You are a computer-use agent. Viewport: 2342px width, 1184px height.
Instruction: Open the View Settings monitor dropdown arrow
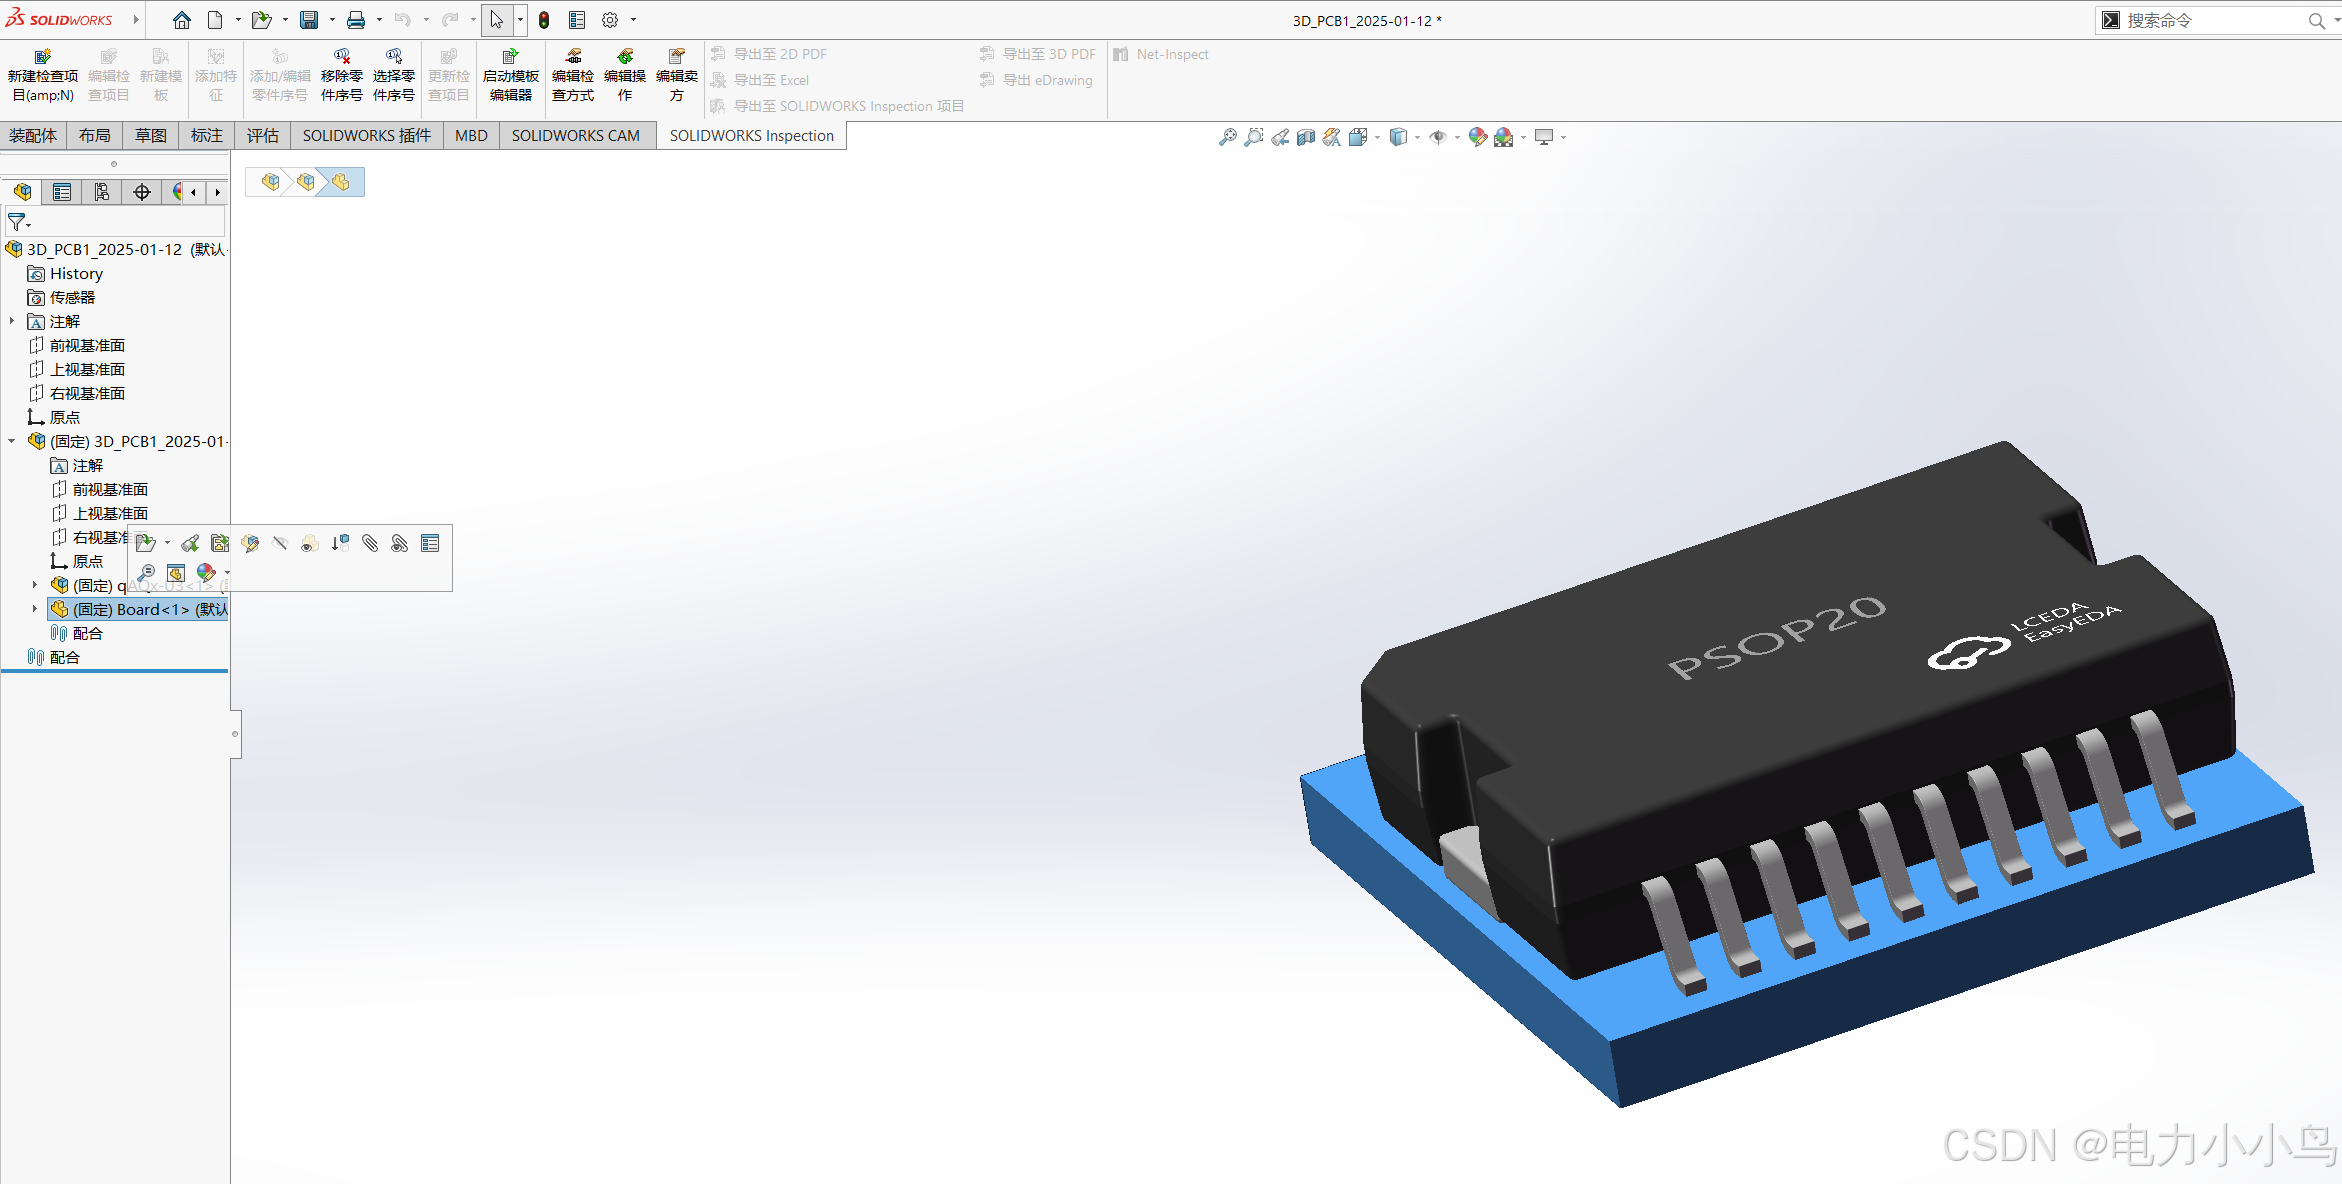[1564, 138]
